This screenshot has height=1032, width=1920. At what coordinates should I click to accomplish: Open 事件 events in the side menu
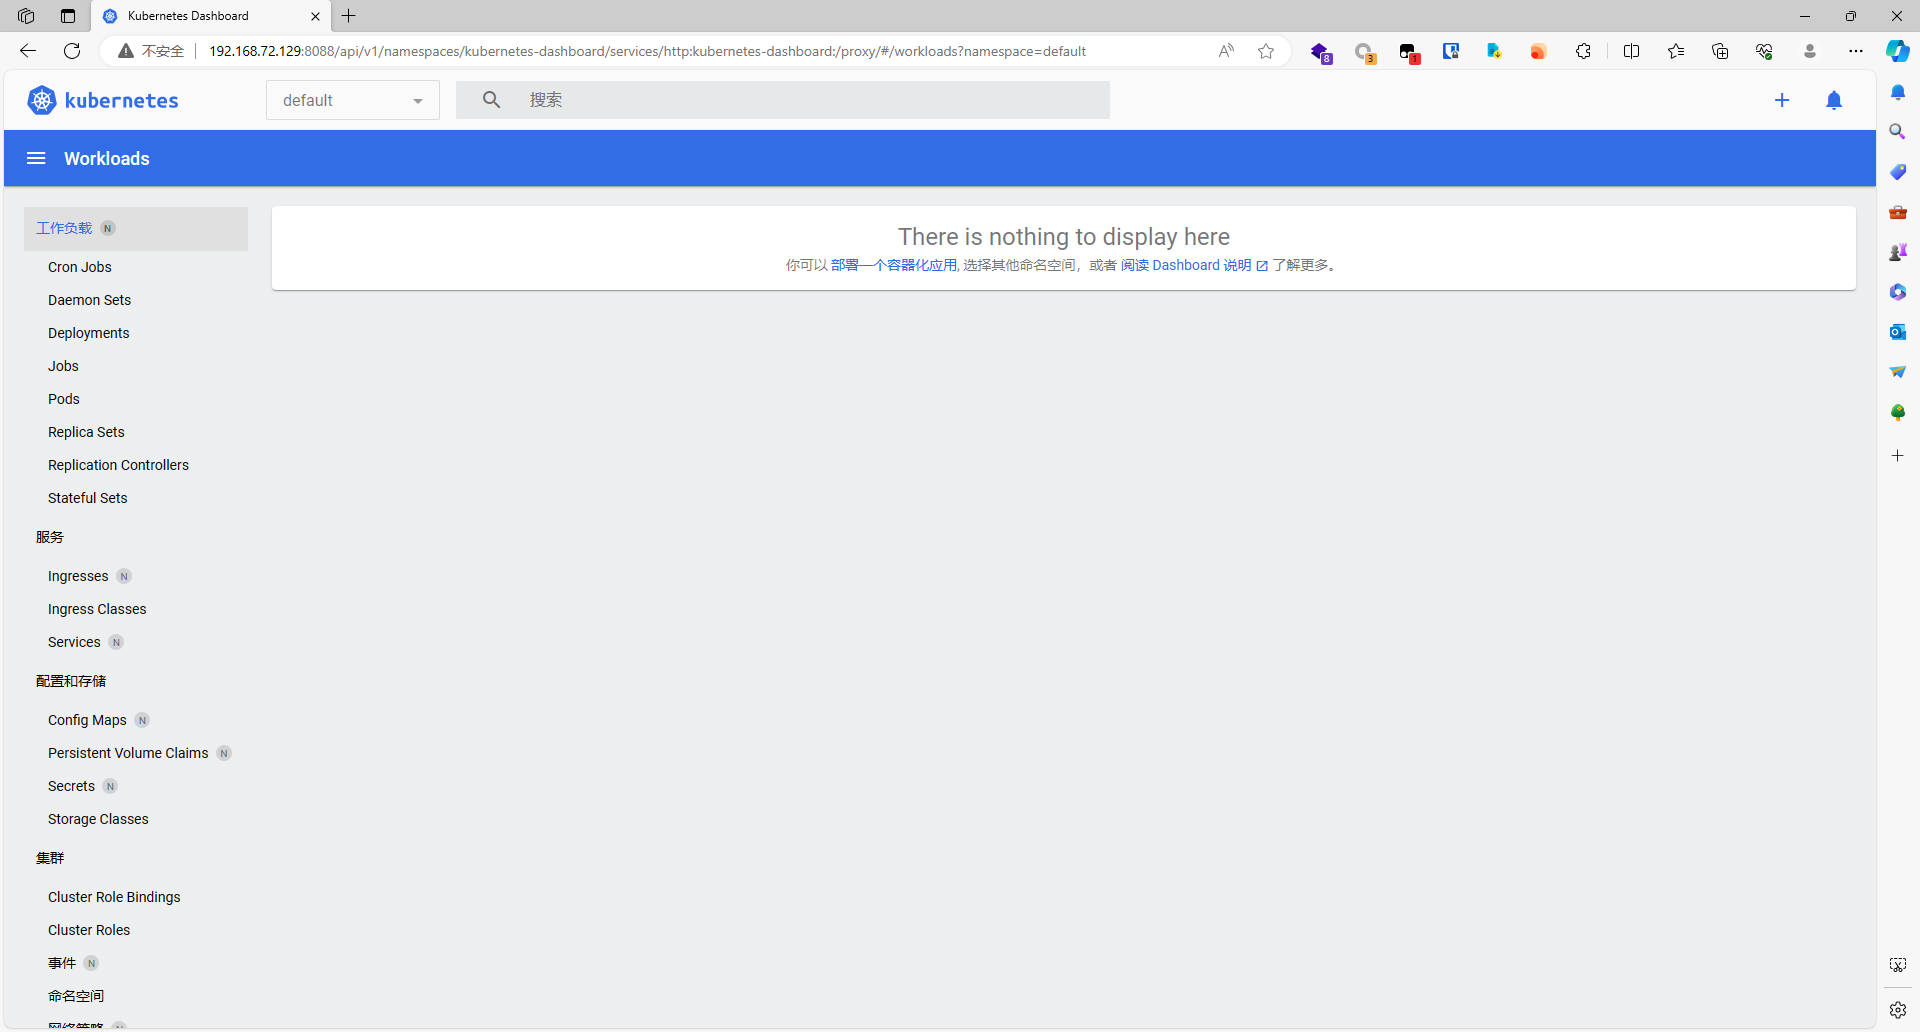pos(62,963)
